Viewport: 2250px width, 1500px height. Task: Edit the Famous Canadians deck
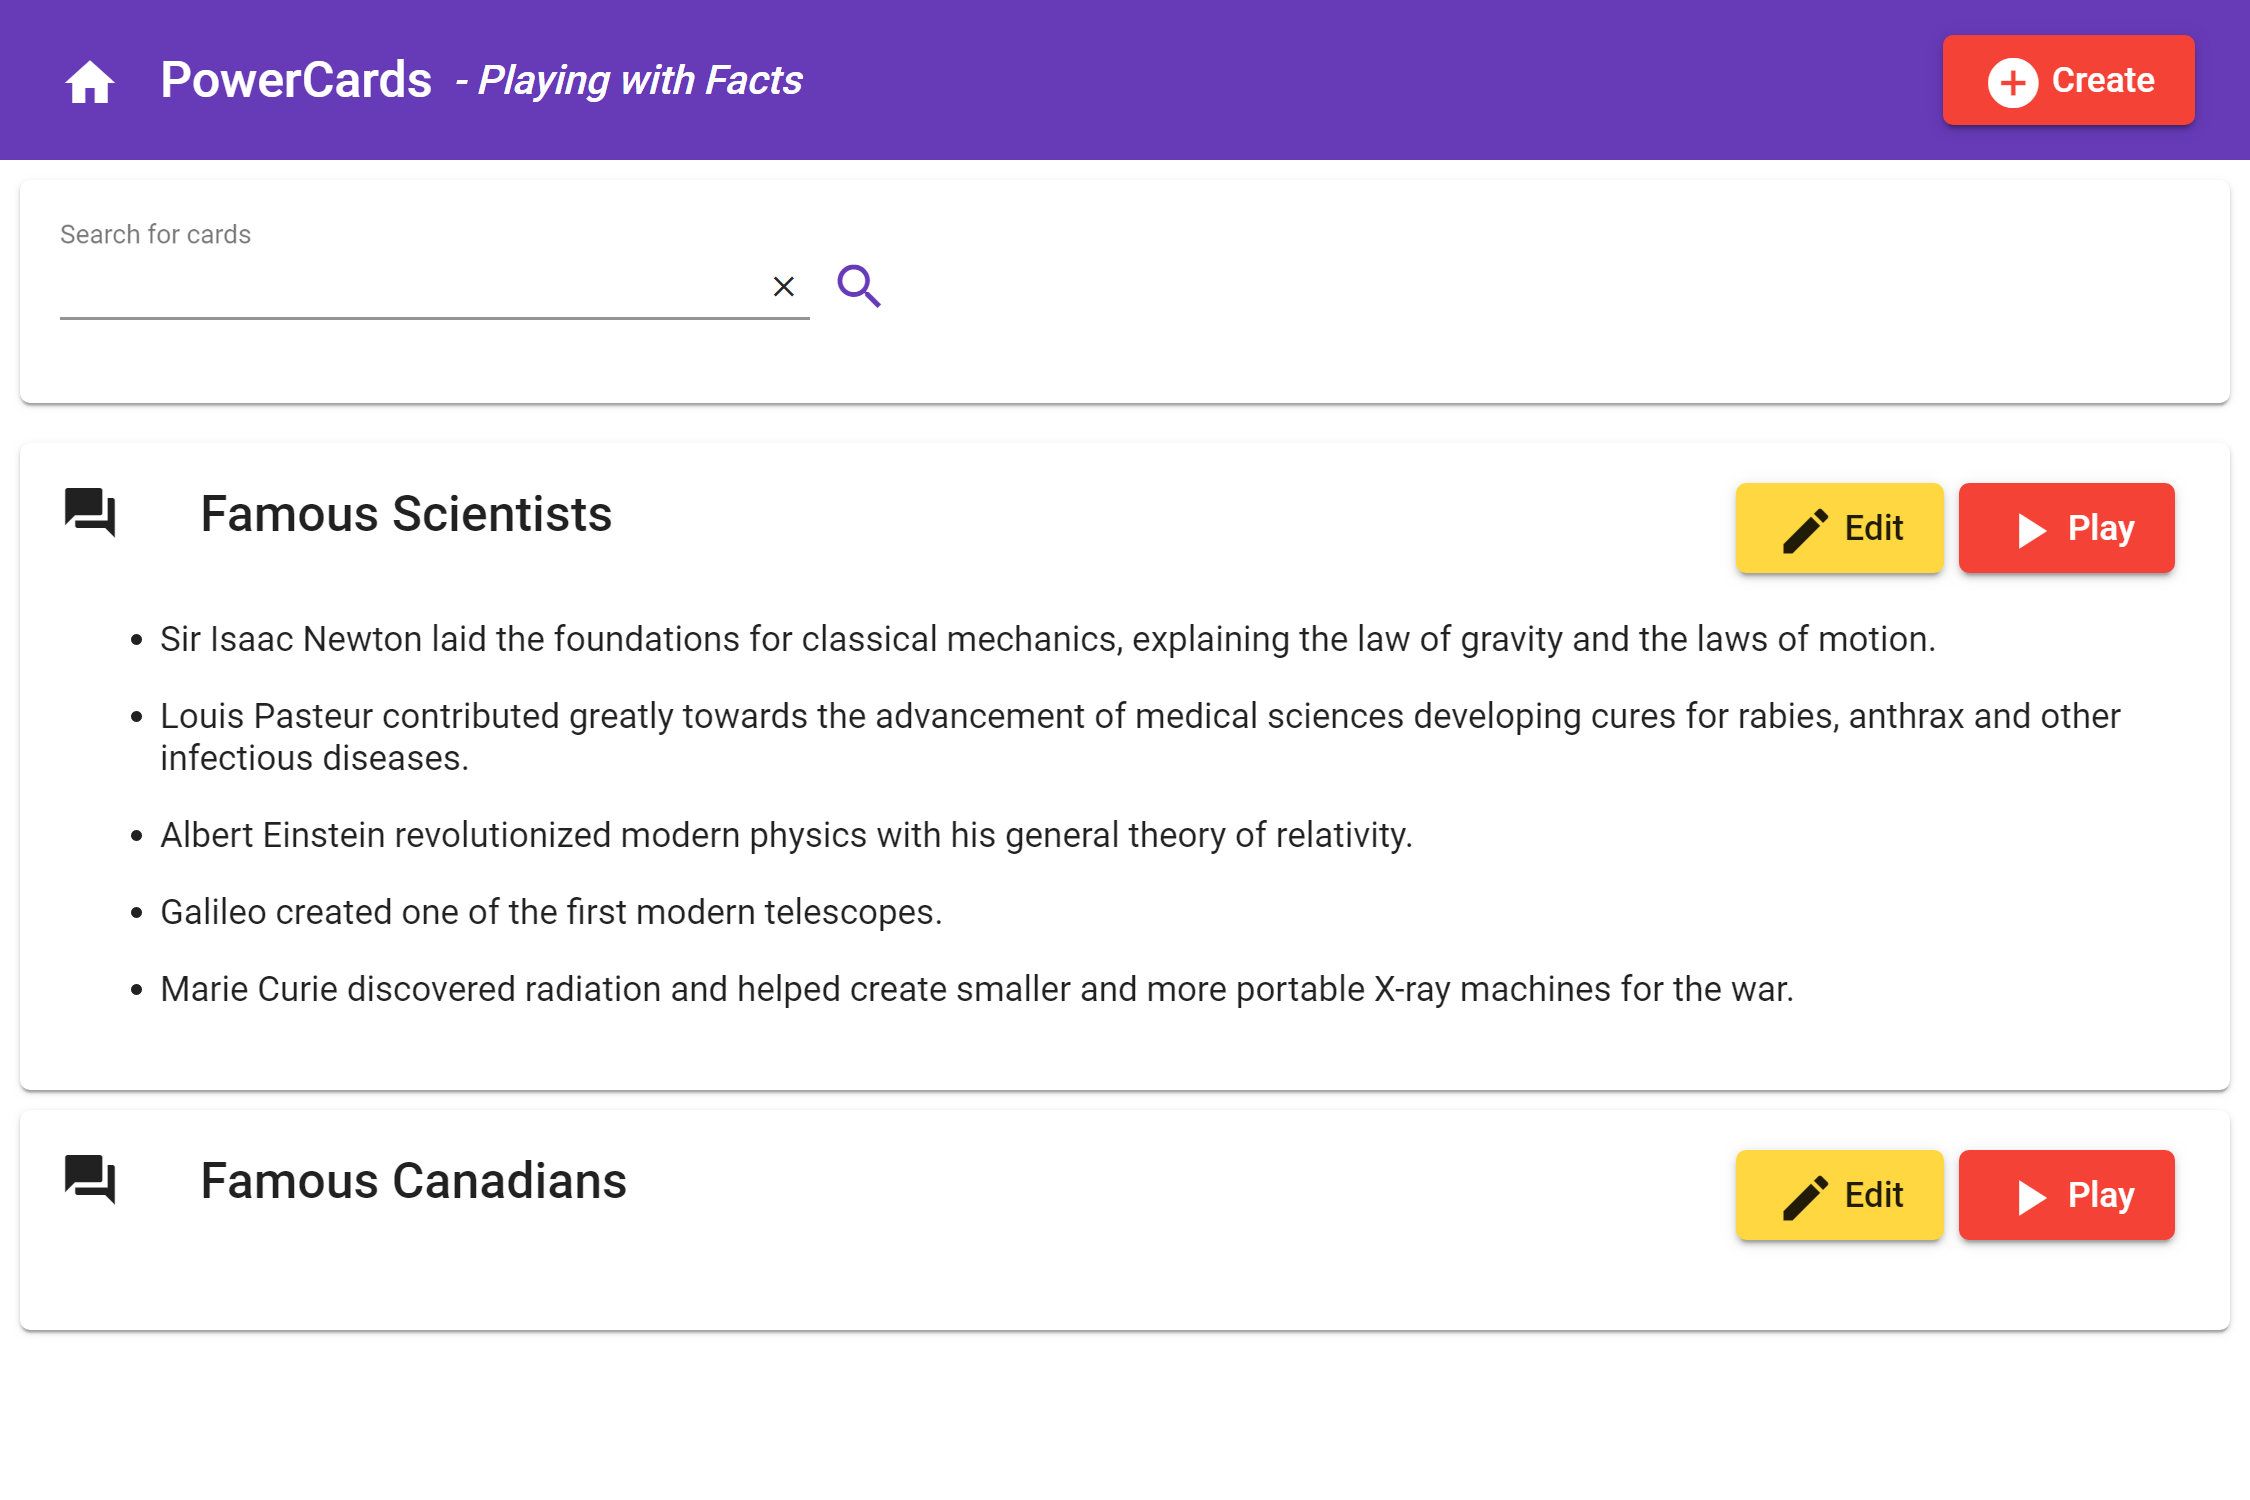click(x=1840, y=1195)
